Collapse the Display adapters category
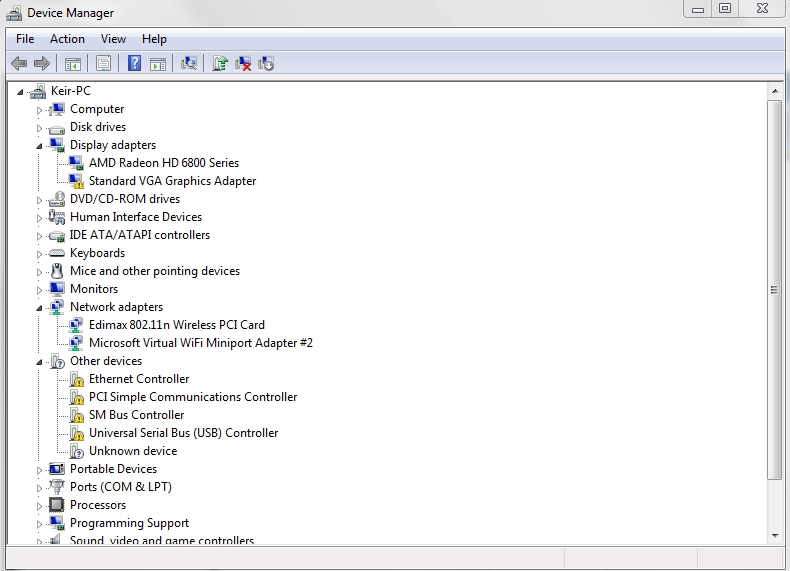This screenshot has height=571, width=790. [40, 145]
